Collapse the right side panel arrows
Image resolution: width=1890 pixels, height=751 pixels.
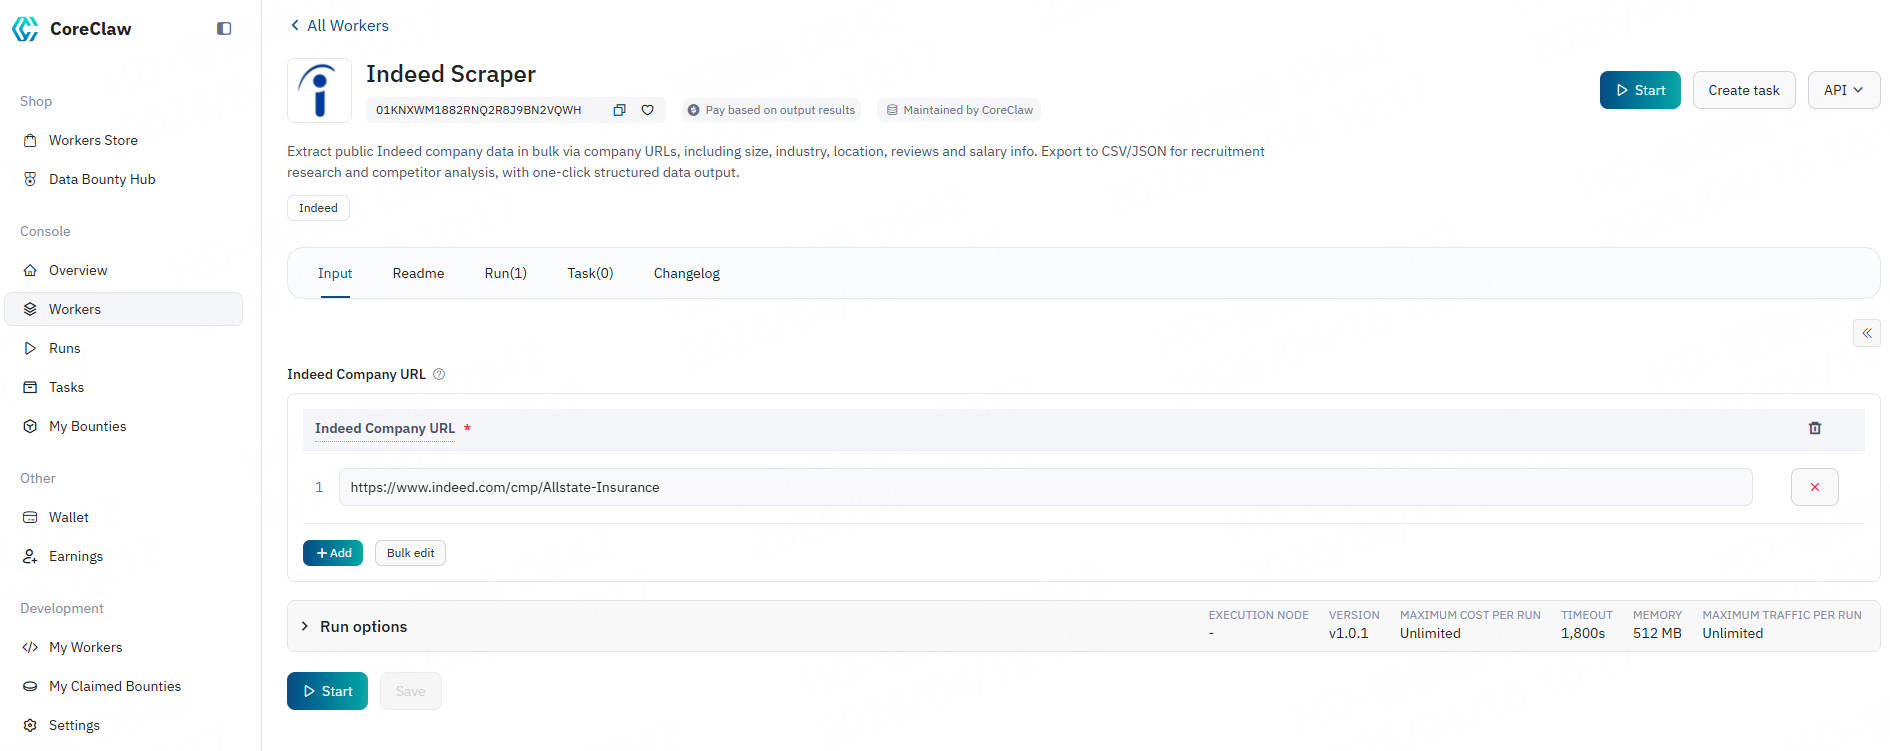click(1866, 333)
